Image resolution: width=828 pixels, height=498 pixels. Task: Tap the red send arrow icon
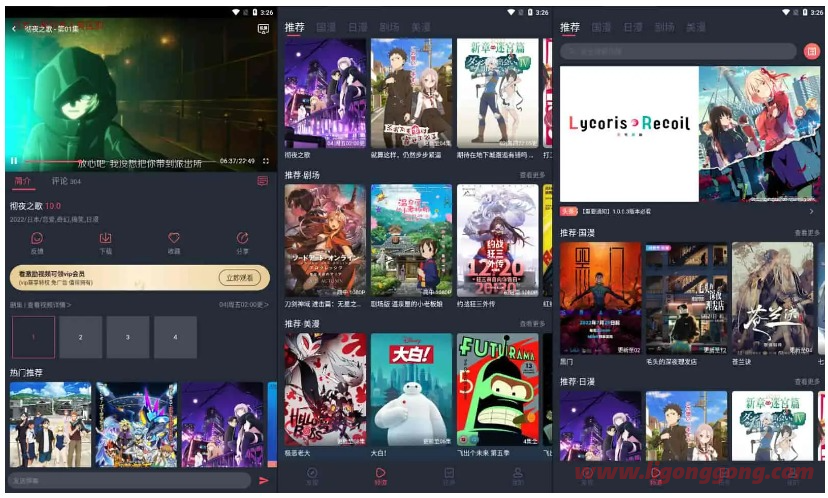[x=264, y=481]
